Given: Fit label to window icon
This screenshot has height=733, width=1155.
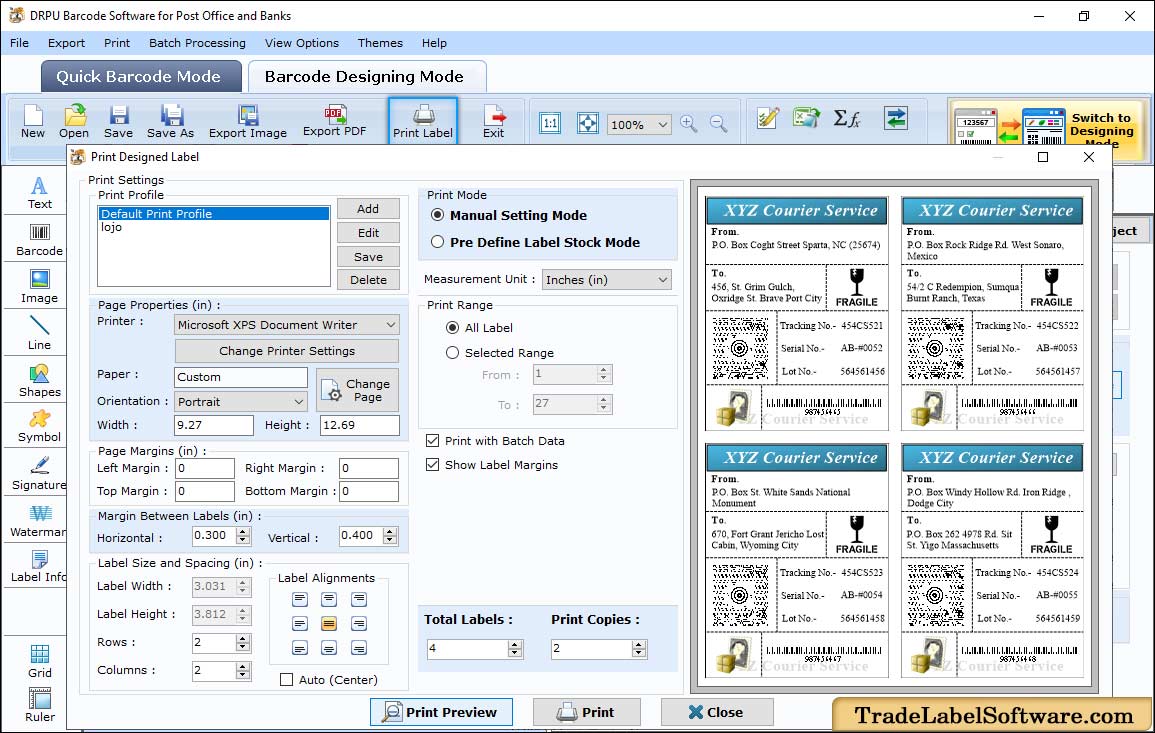Looking at the screenshot, I should pyautogui.click(x=588, y=123).
